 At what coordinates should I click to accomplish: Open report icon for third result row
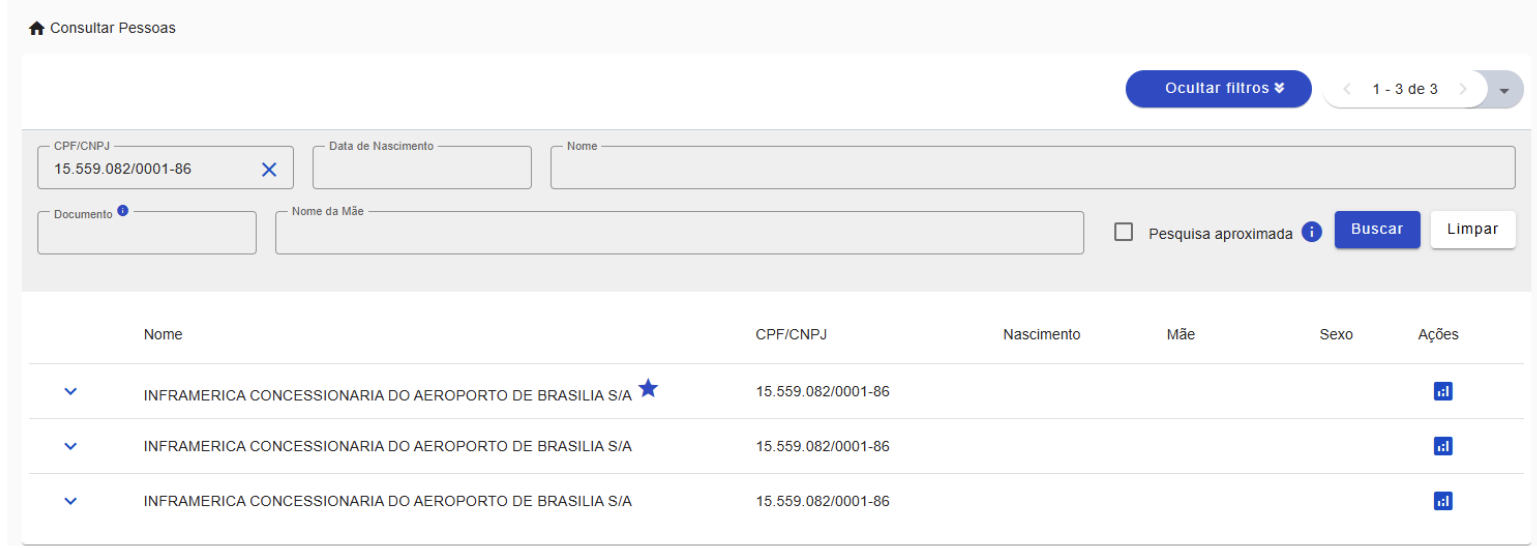[1442, 501]
